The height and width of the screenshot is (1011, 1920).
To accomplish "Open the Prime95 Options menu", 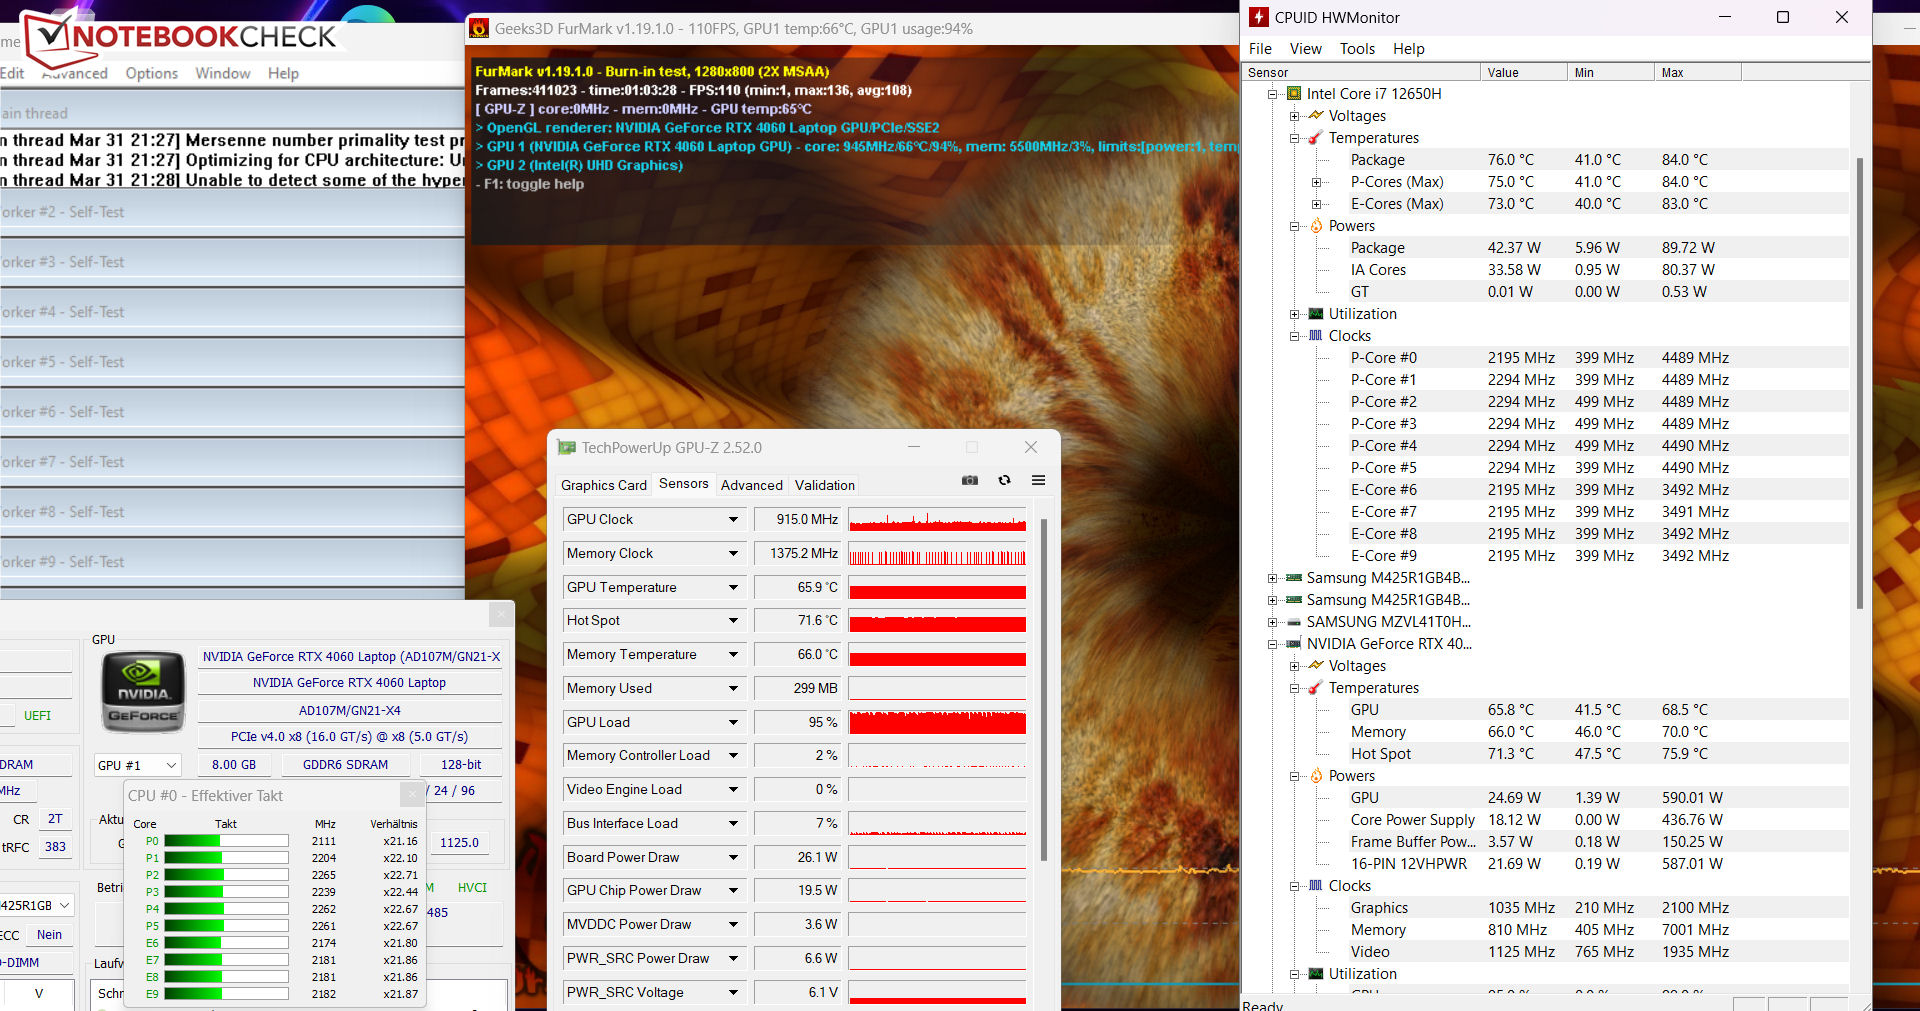I will coord(152,73).
